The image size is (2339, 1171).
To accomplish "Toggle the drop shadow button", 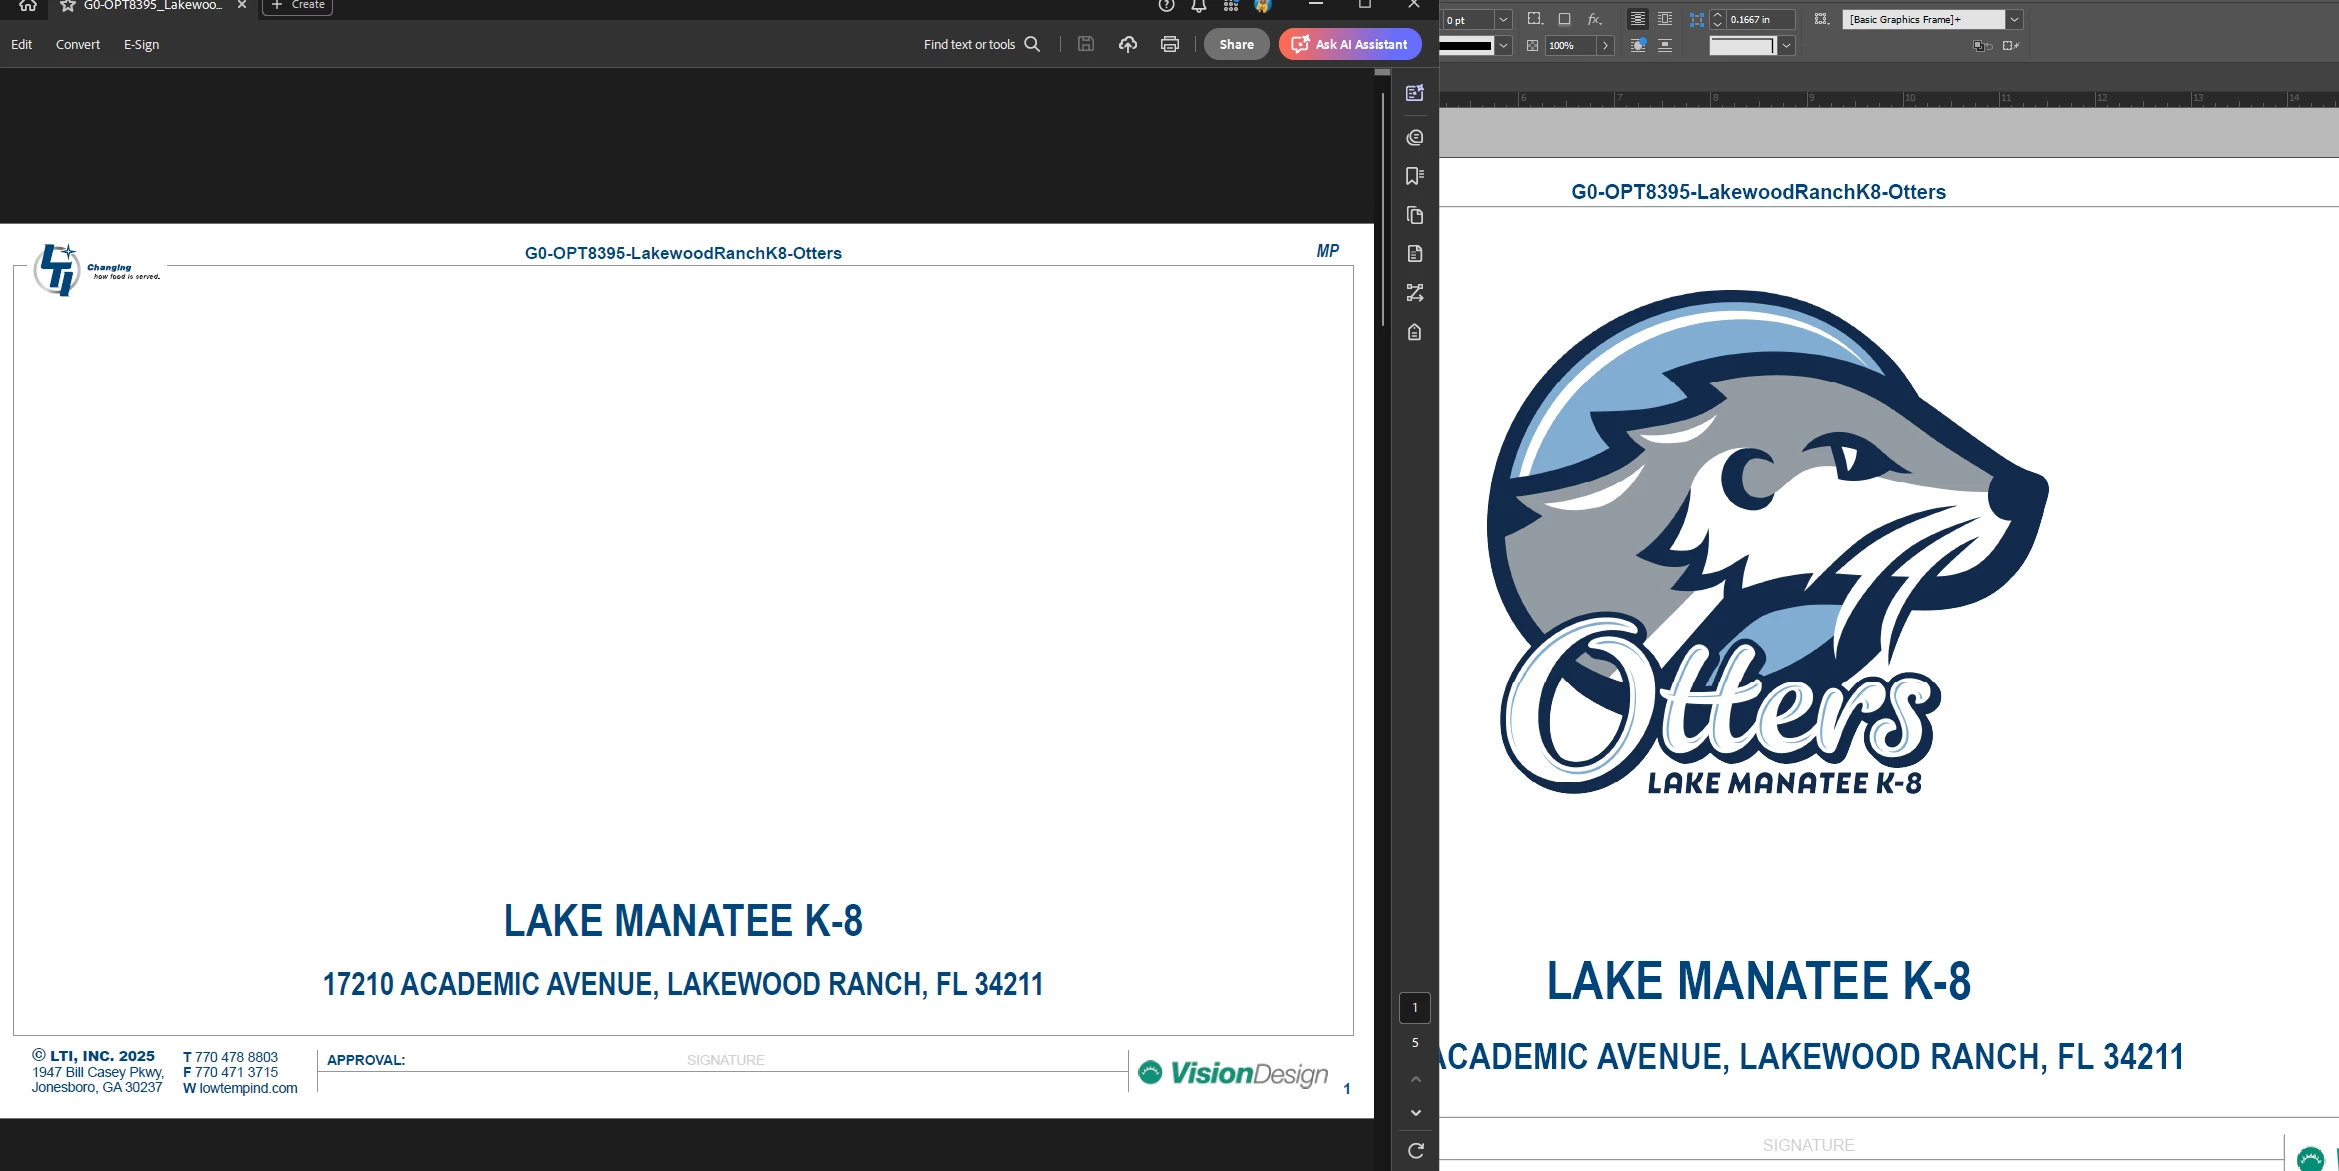I will coord(1564,19).
